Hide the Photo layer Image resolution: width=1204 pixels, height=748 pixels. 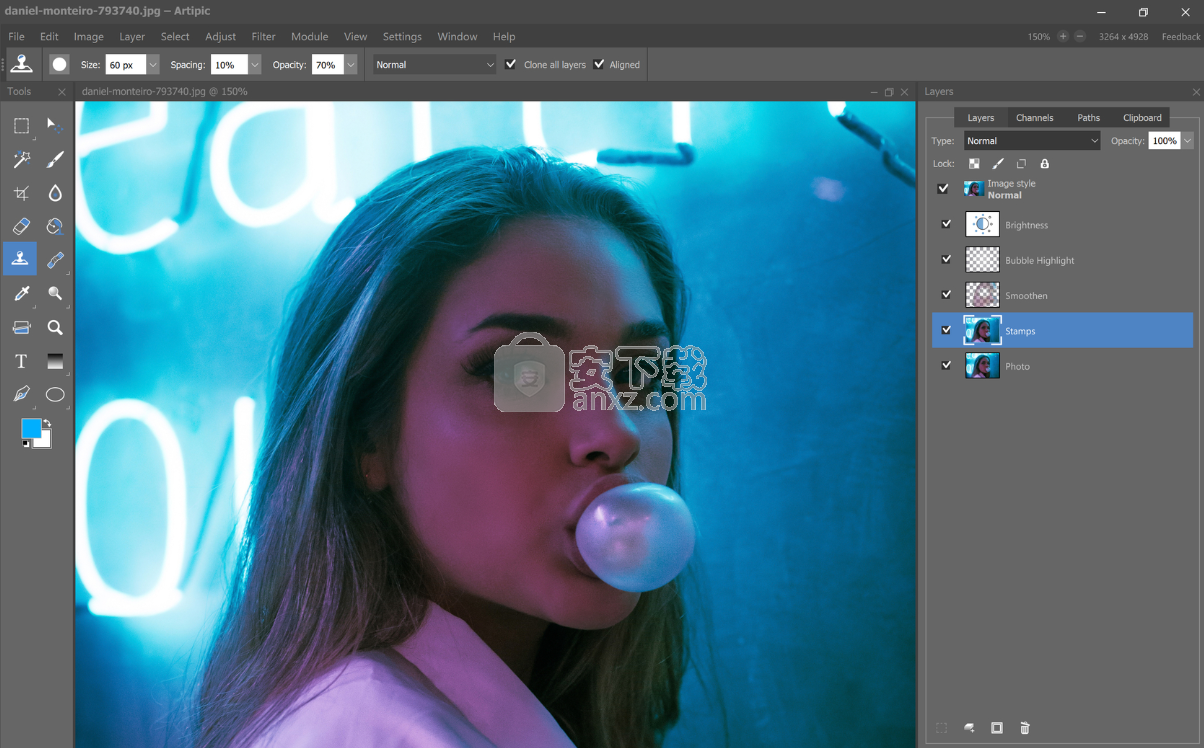(x=946, y=365)
